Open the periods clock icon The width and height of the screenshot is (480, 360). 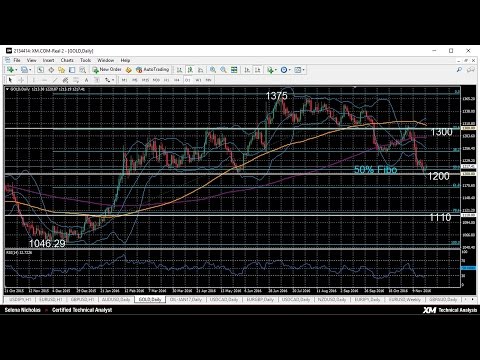284,70
